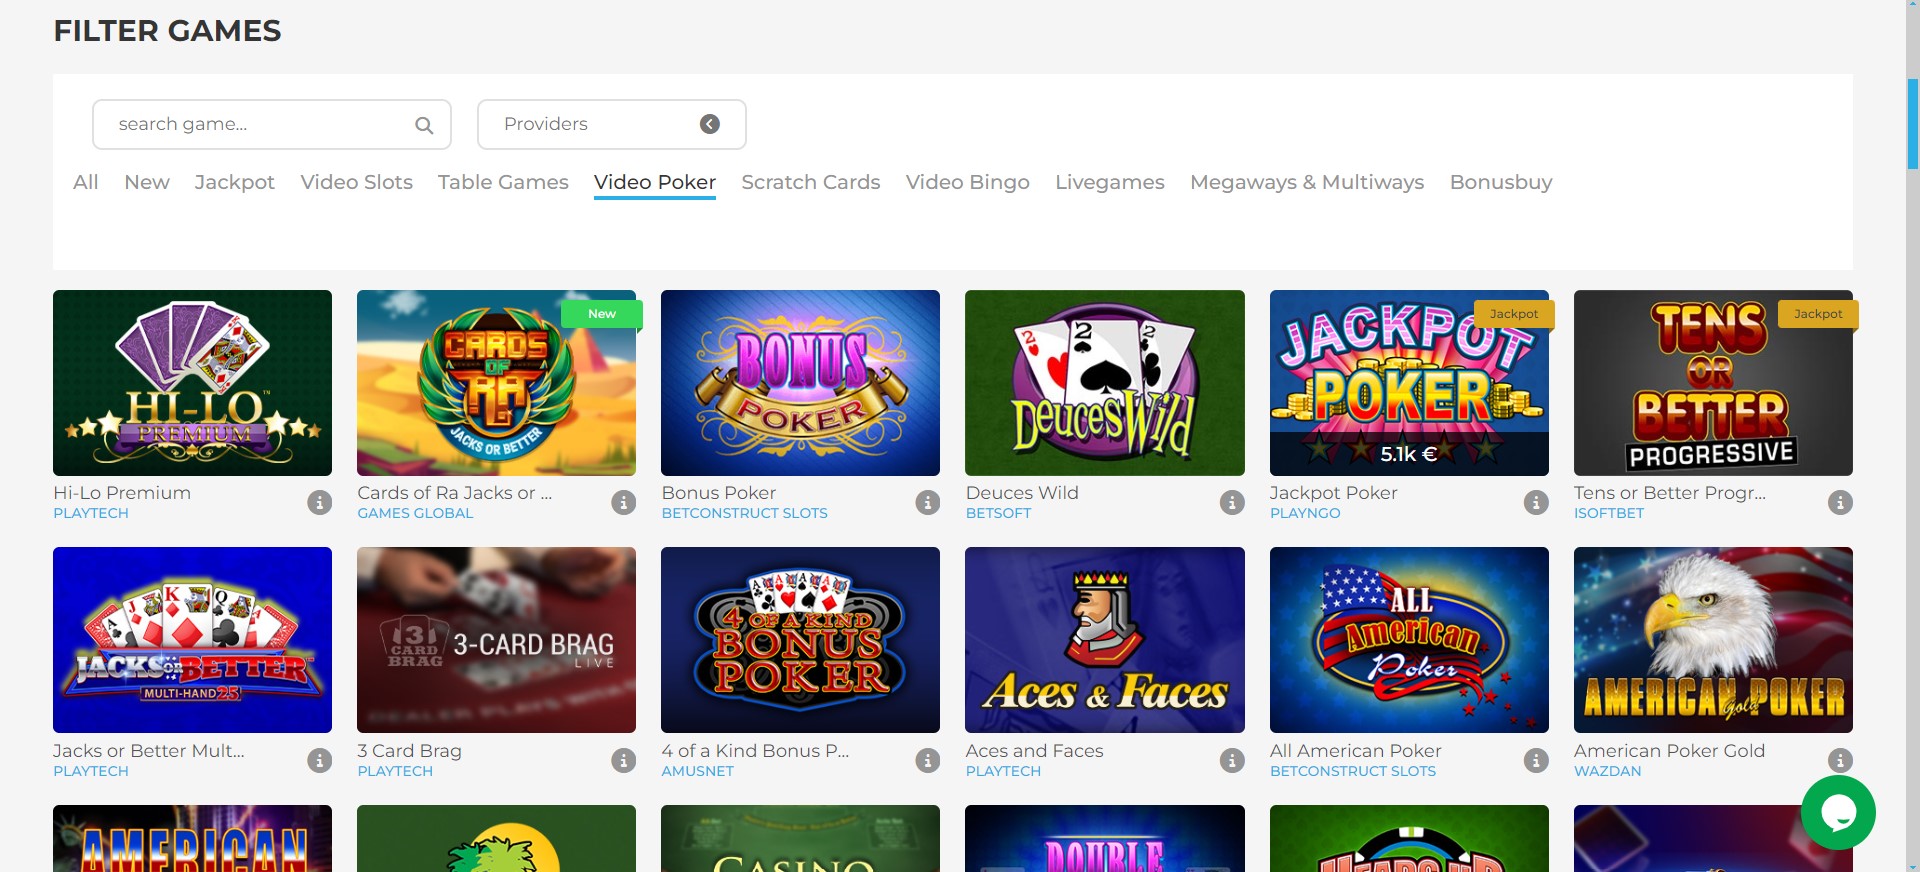Click the Deuces Wild game title
The image size is (1920, 872).
click(1022, 492)
